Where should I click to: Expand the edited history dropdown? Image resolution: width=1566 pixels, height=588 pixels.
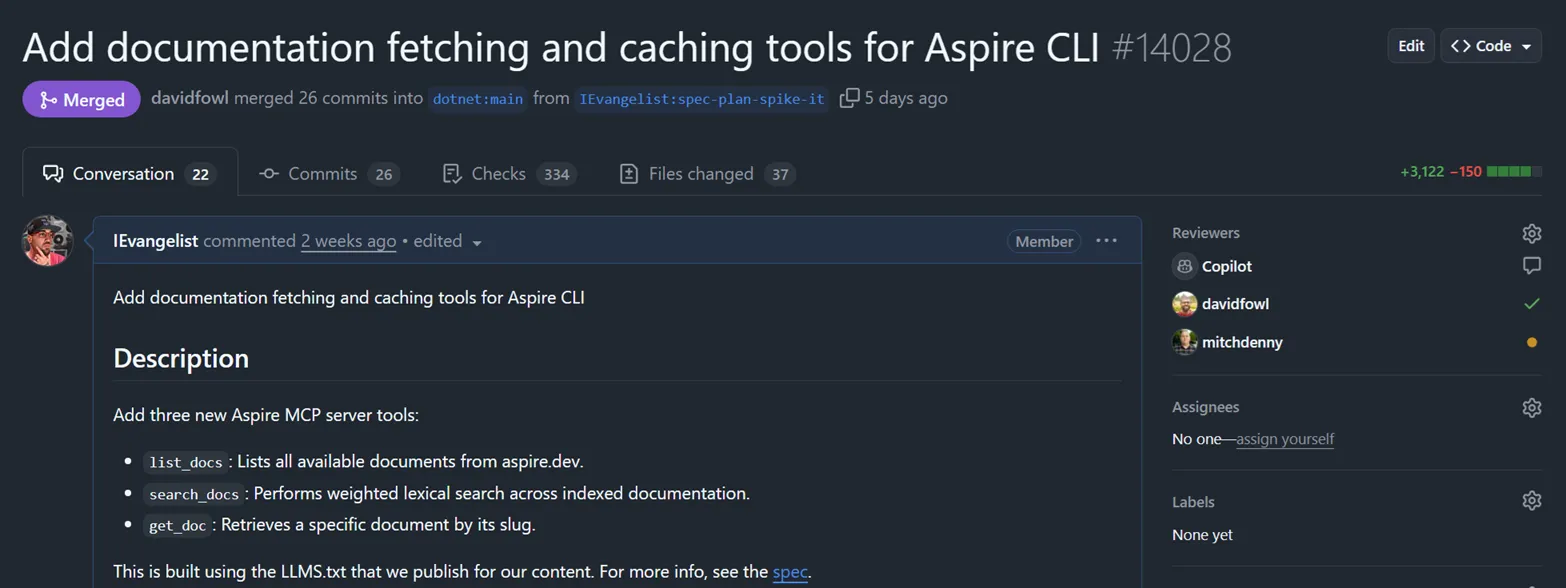[x=476, y=241]
